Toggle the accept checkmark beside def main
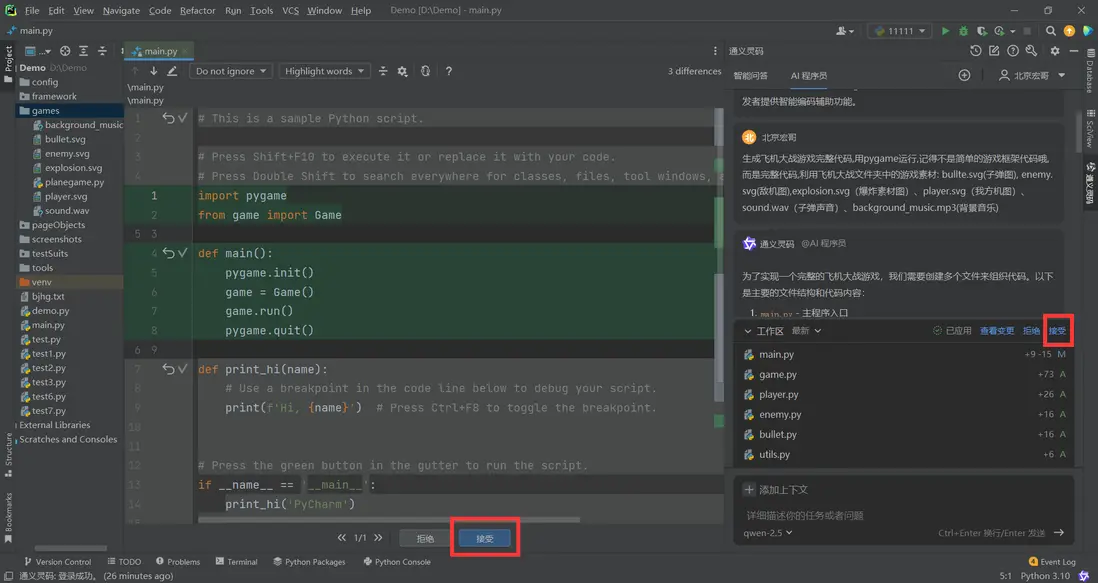This screenshot has height=583, width=1098. [x=183, y=253]
